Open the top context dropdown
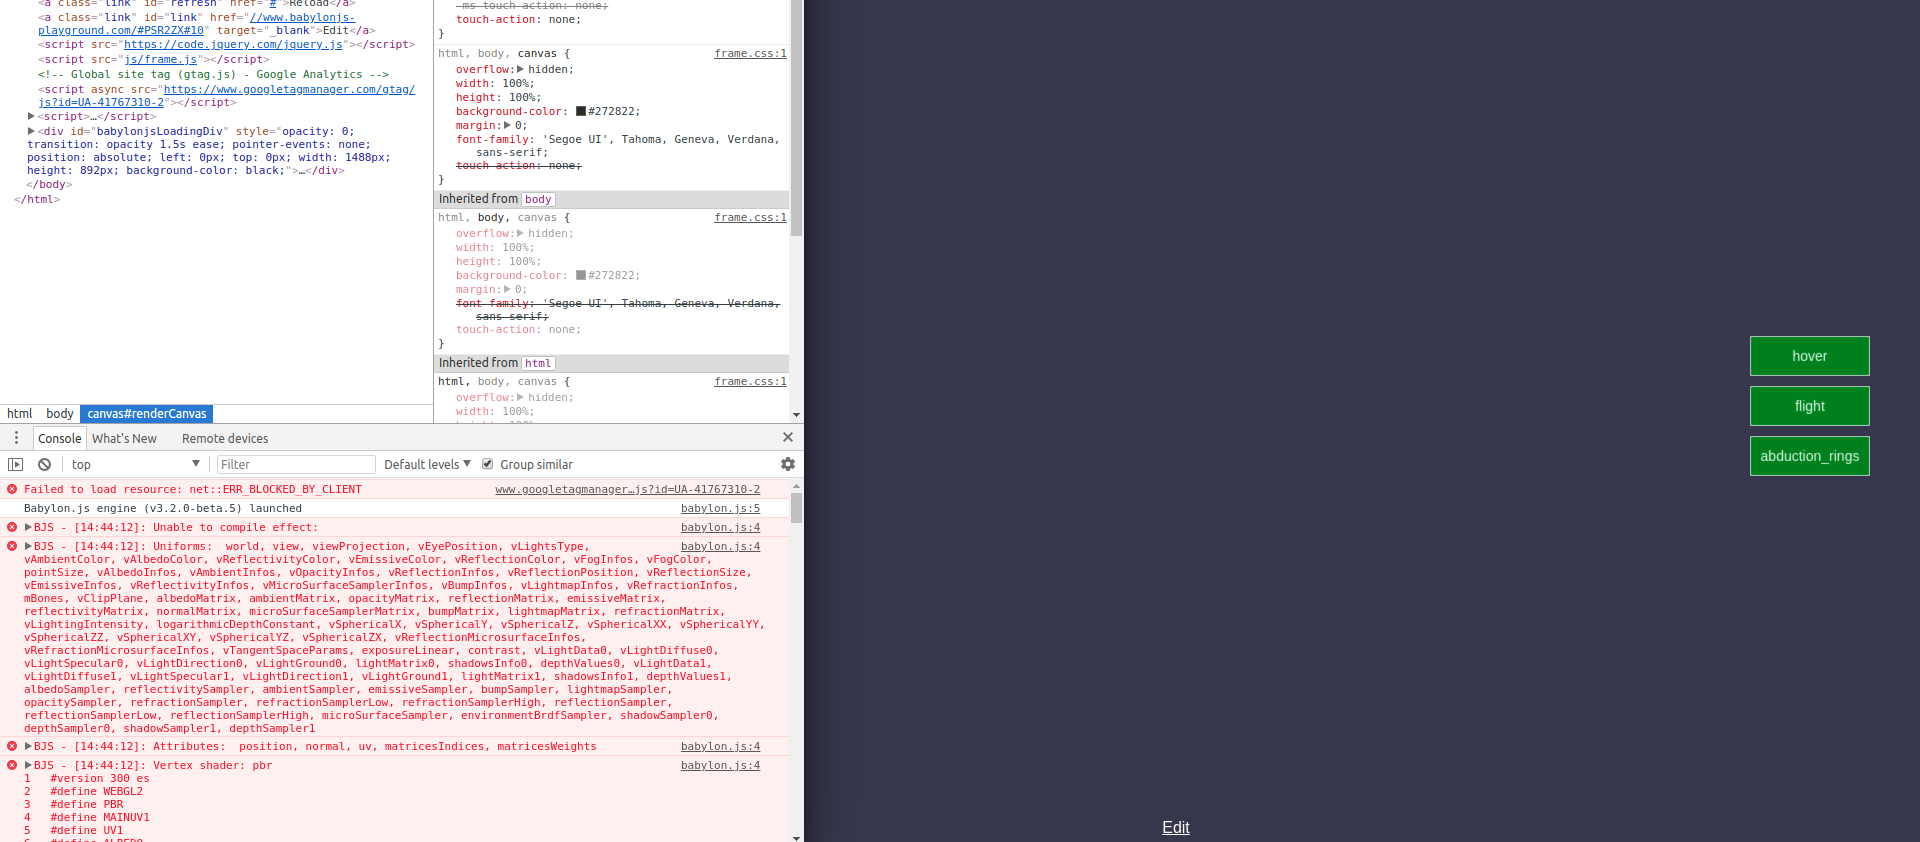Viewport: 1920px width, 842px height. (135, 464)
